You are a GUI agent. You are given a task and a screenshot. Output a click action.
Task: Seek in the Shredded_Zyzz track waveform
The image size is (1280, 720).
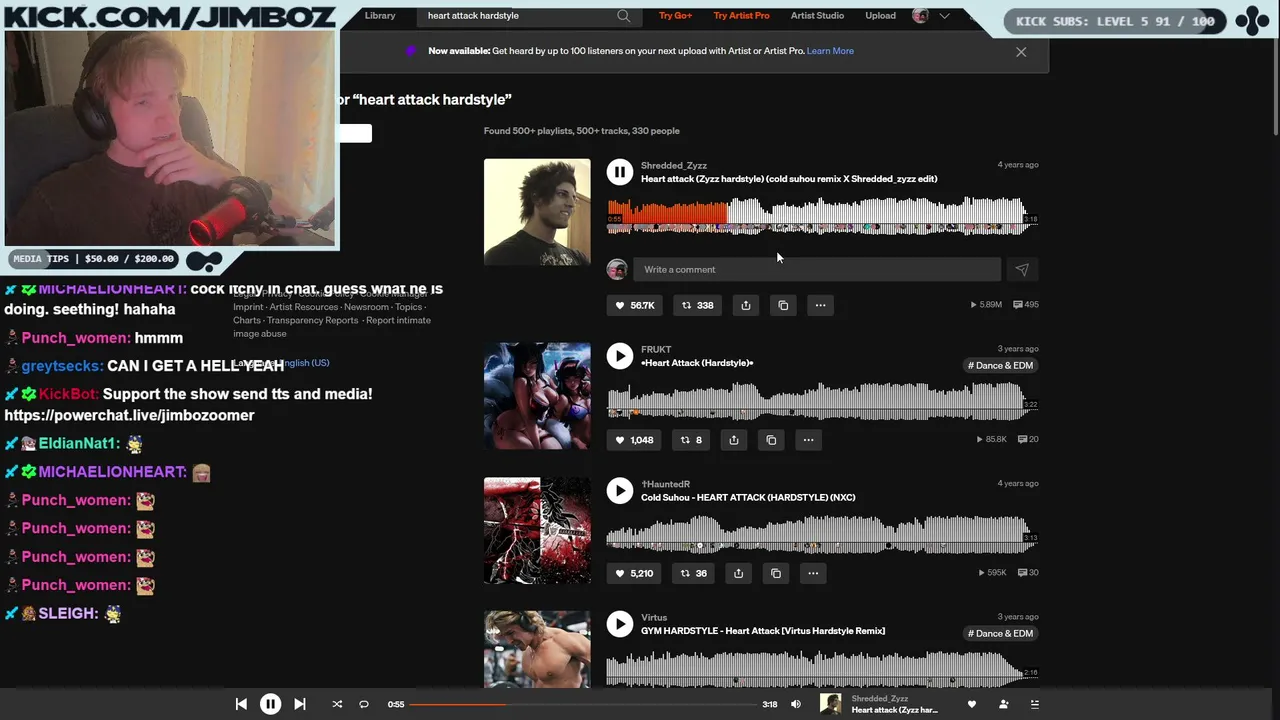[x=822, y=216]
